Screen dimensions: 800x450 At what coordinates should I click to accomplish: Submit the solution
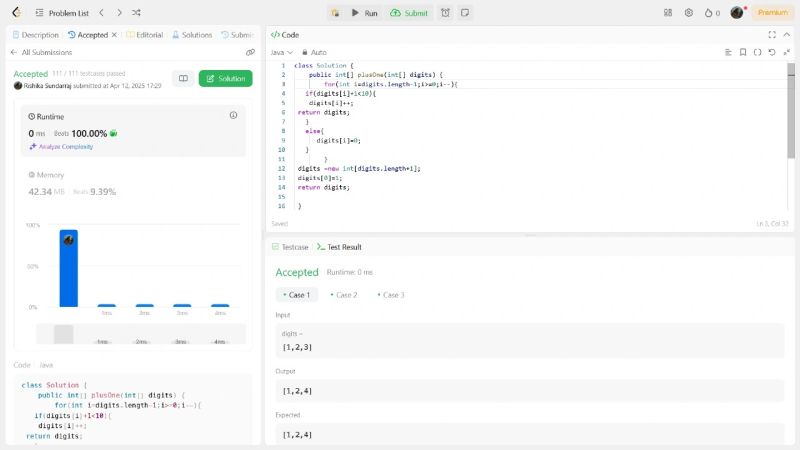[x=410, y=13]
